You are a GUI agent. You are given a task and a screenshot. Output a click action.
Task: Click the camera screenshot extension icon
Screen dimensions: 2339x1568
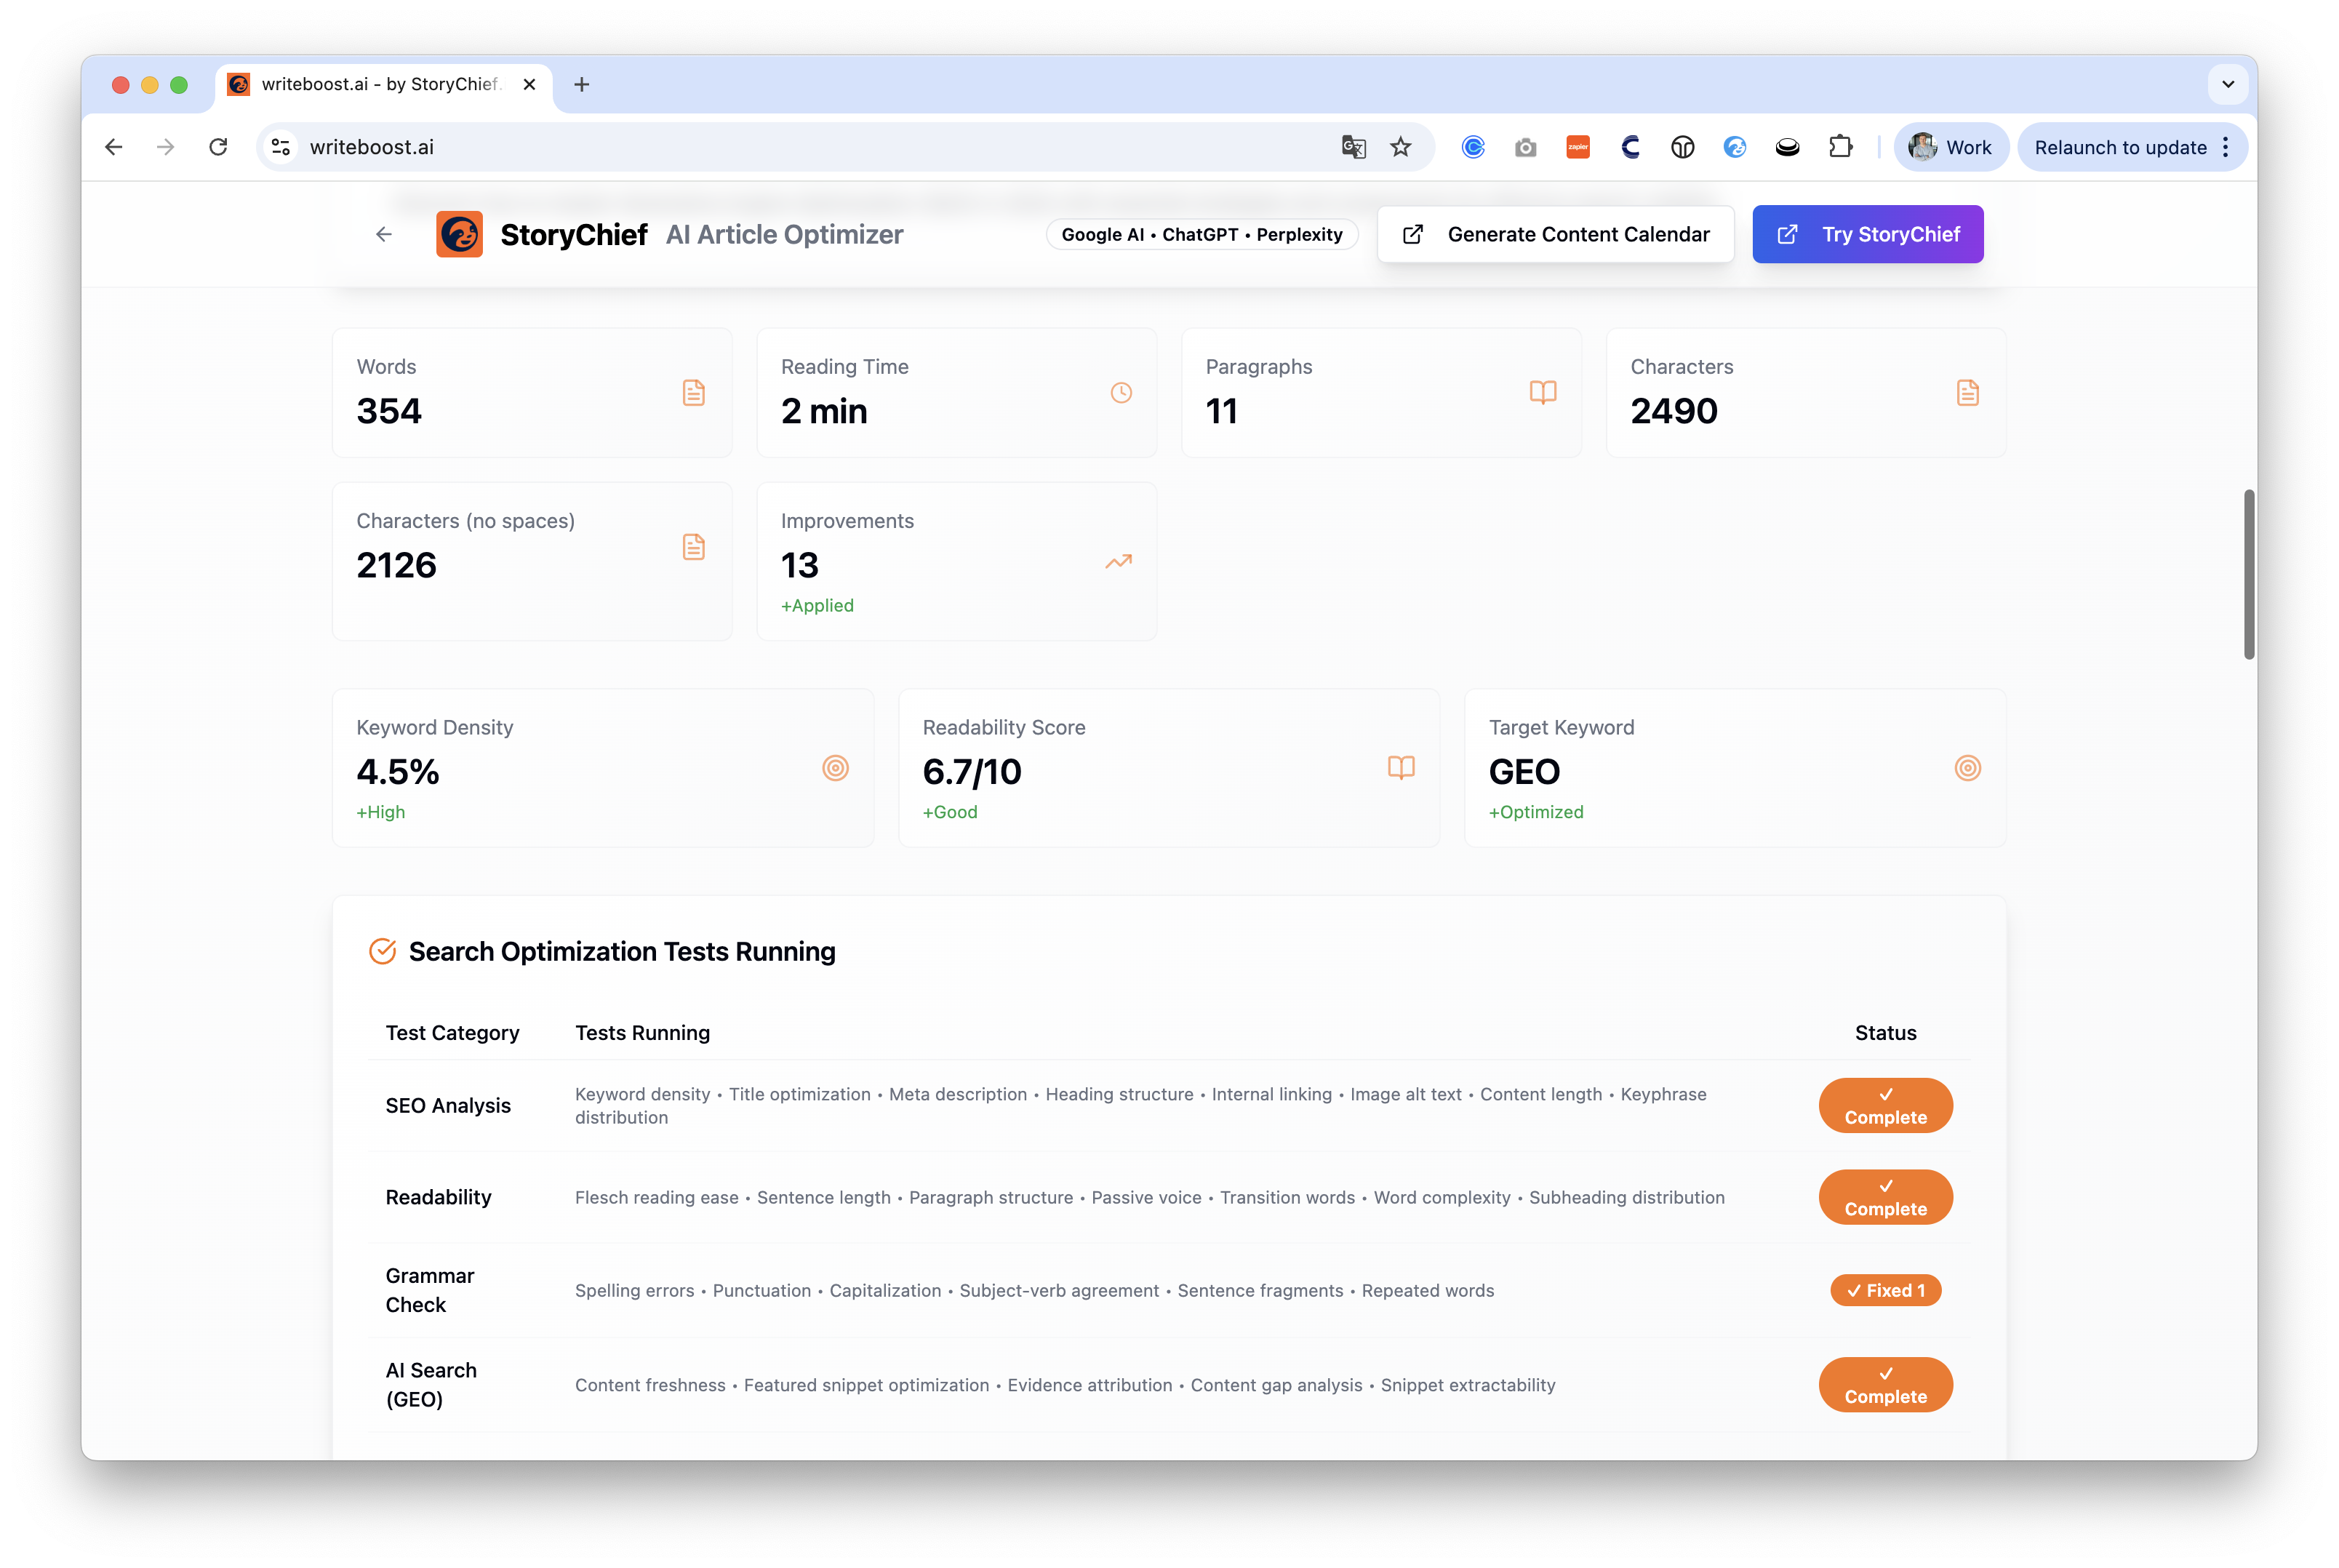[x=1525, y=147]
